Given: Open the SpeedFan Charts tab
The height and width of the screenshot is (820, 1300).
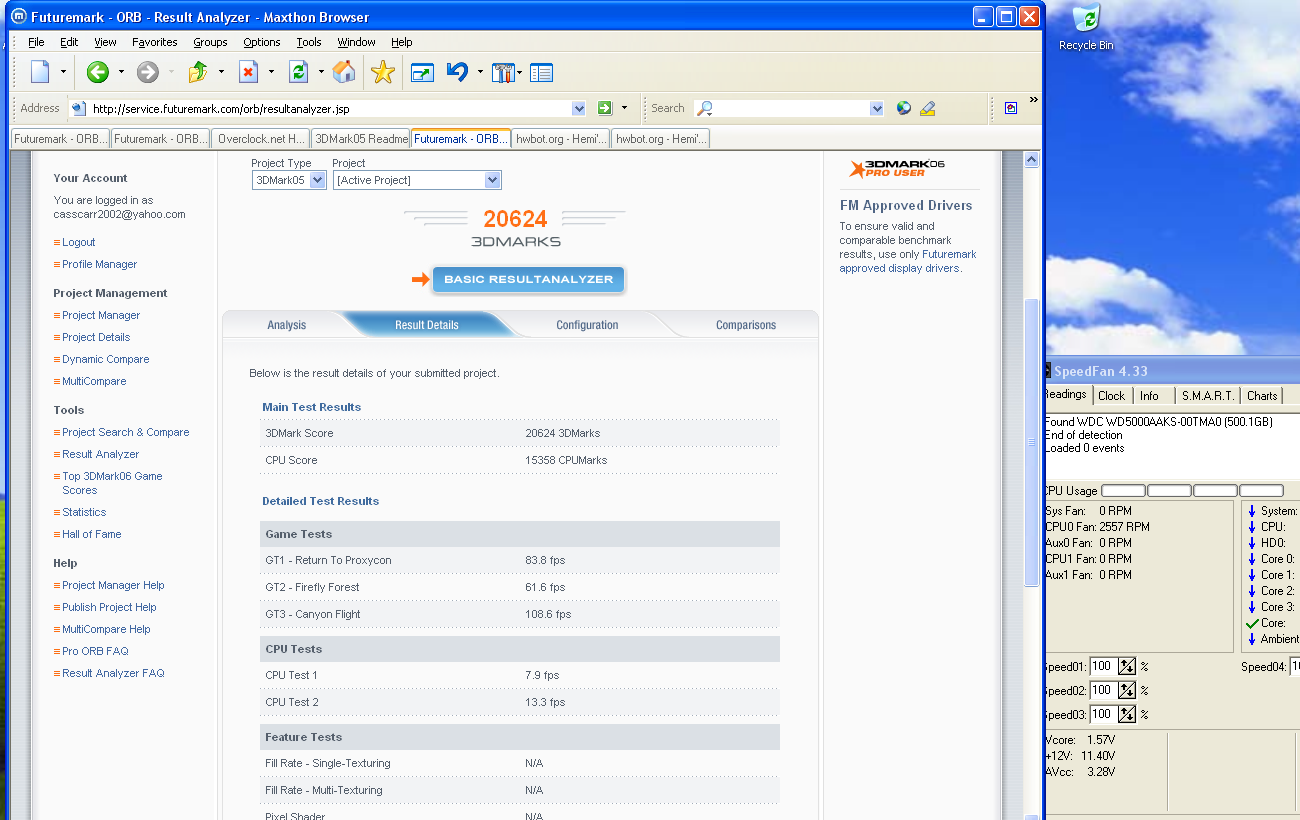Looking at the screenshot, I should coord(1262,396).
